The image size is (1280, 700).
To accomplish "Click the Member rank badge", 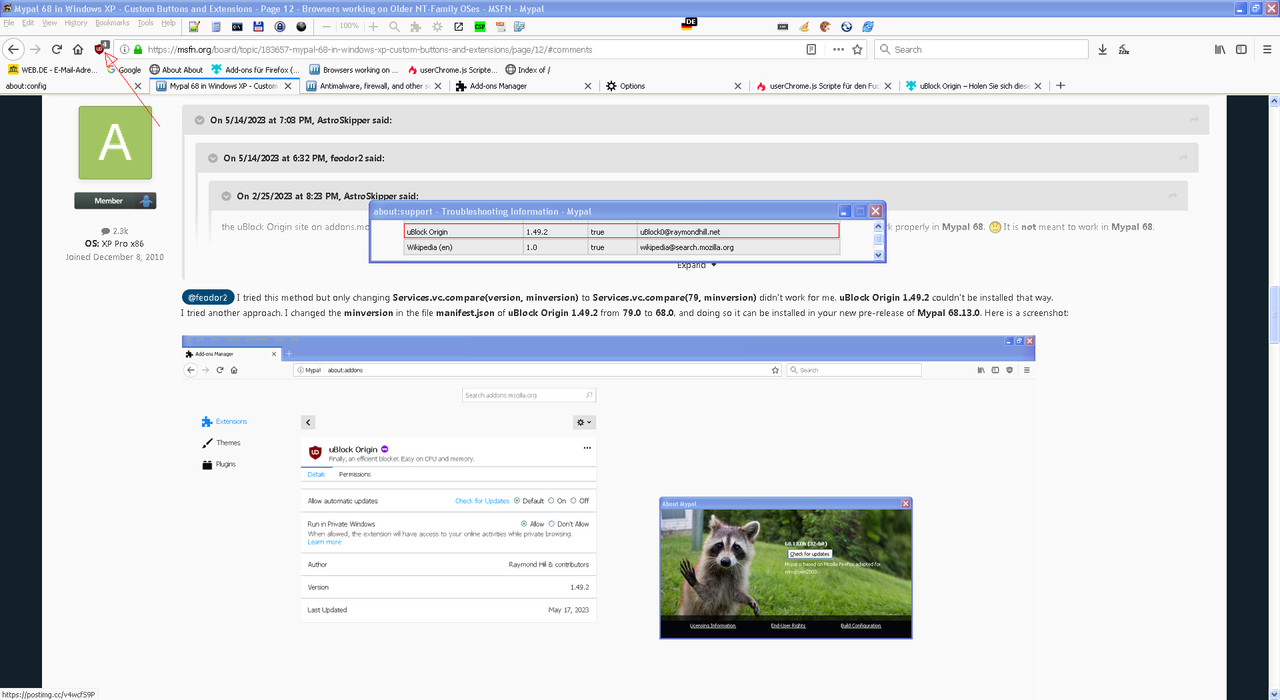I will (115, 201).
